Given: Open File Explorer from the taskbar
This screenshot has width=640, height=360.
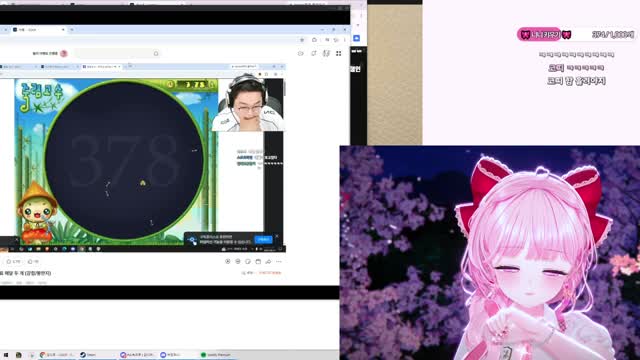Looking at the screenshot, I should click(x=18, y=355).
